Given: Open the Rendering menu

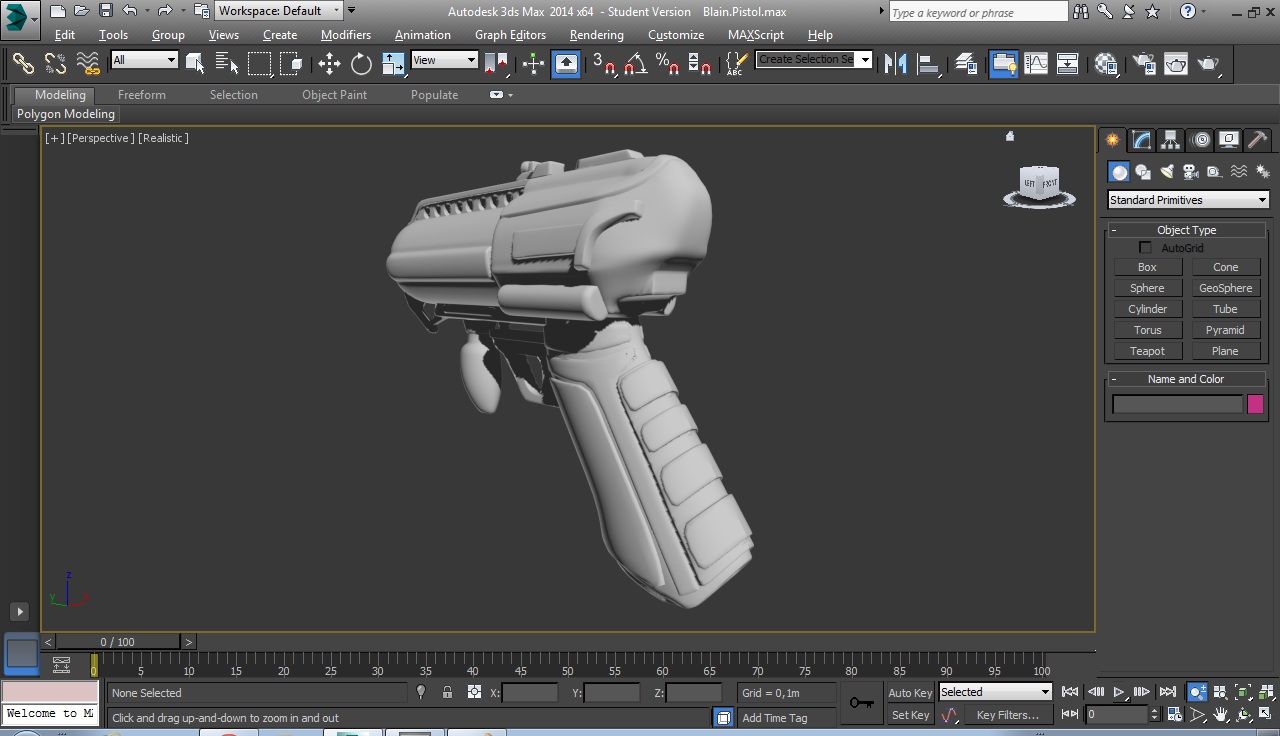Looking at the screenshot, I should tap(596, 34).
